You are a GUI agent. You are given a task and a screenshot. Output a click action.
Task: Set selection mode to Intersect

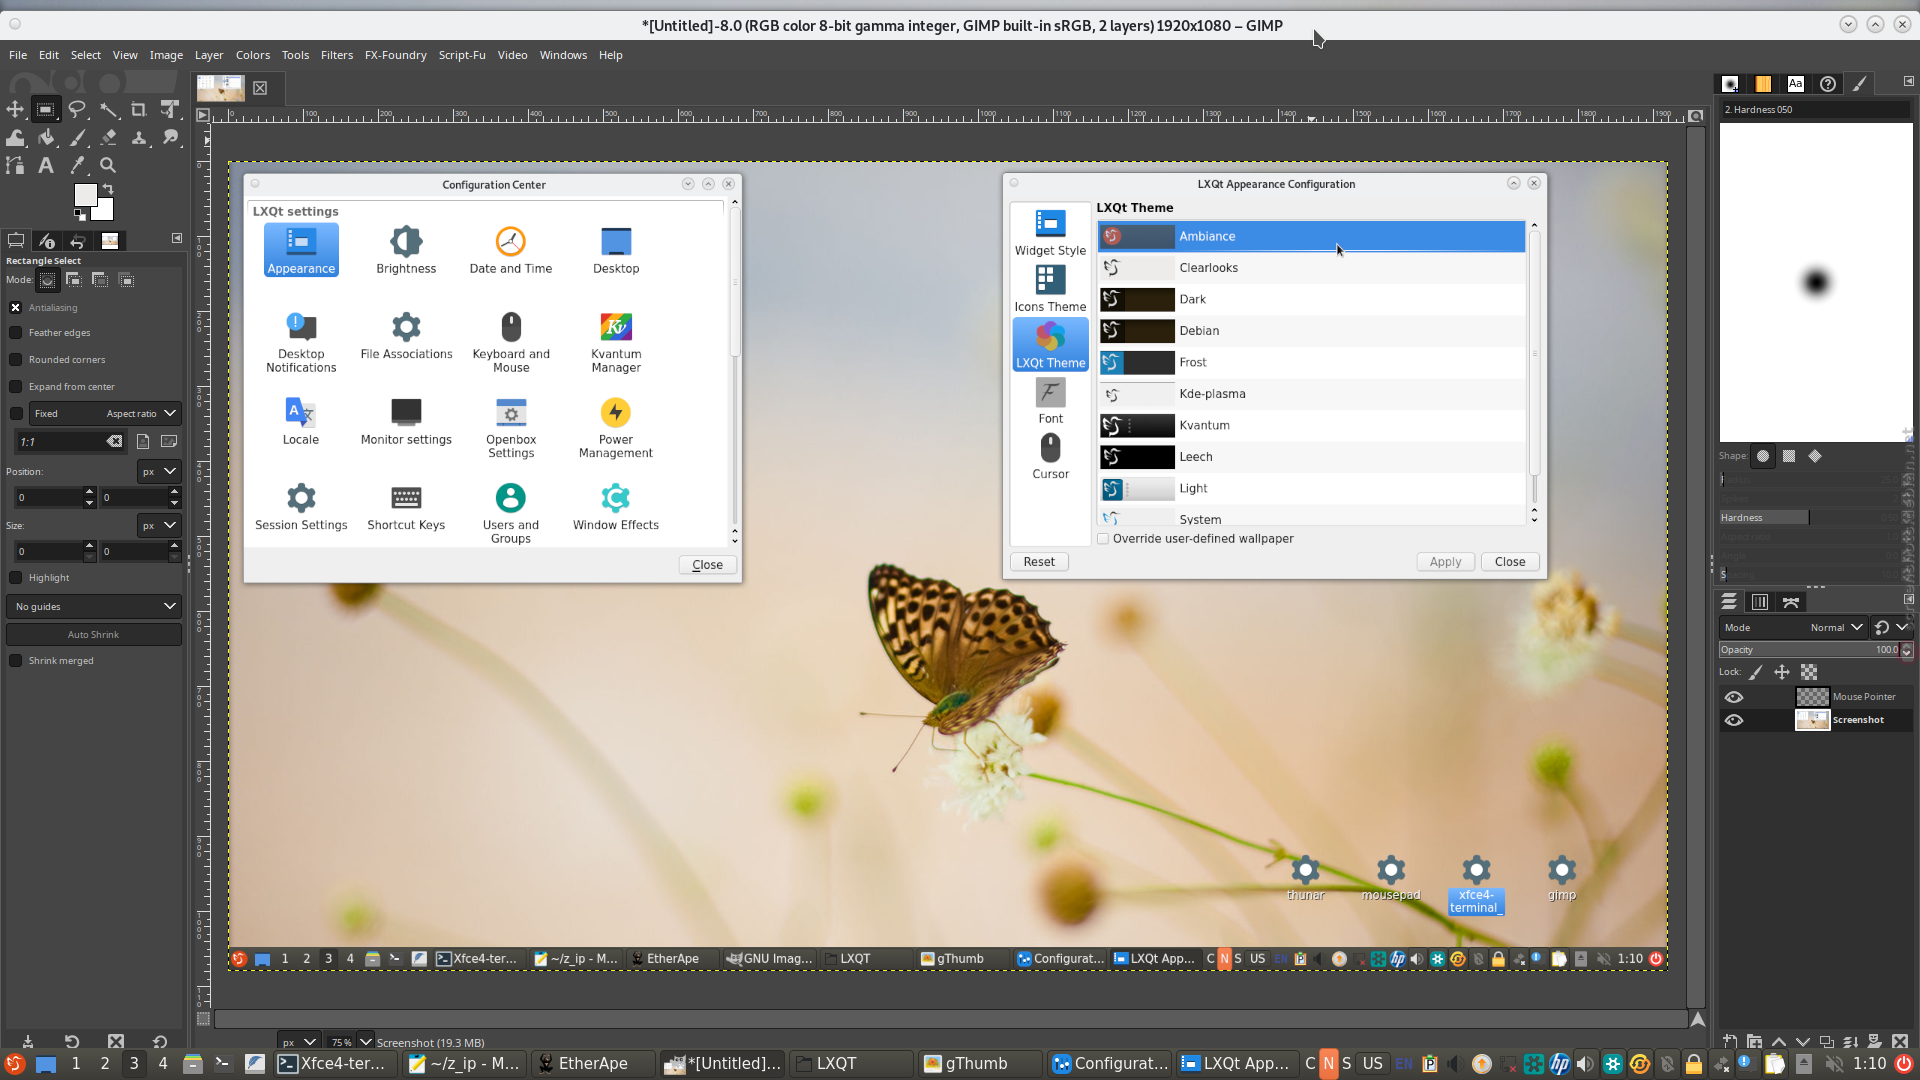126,280
